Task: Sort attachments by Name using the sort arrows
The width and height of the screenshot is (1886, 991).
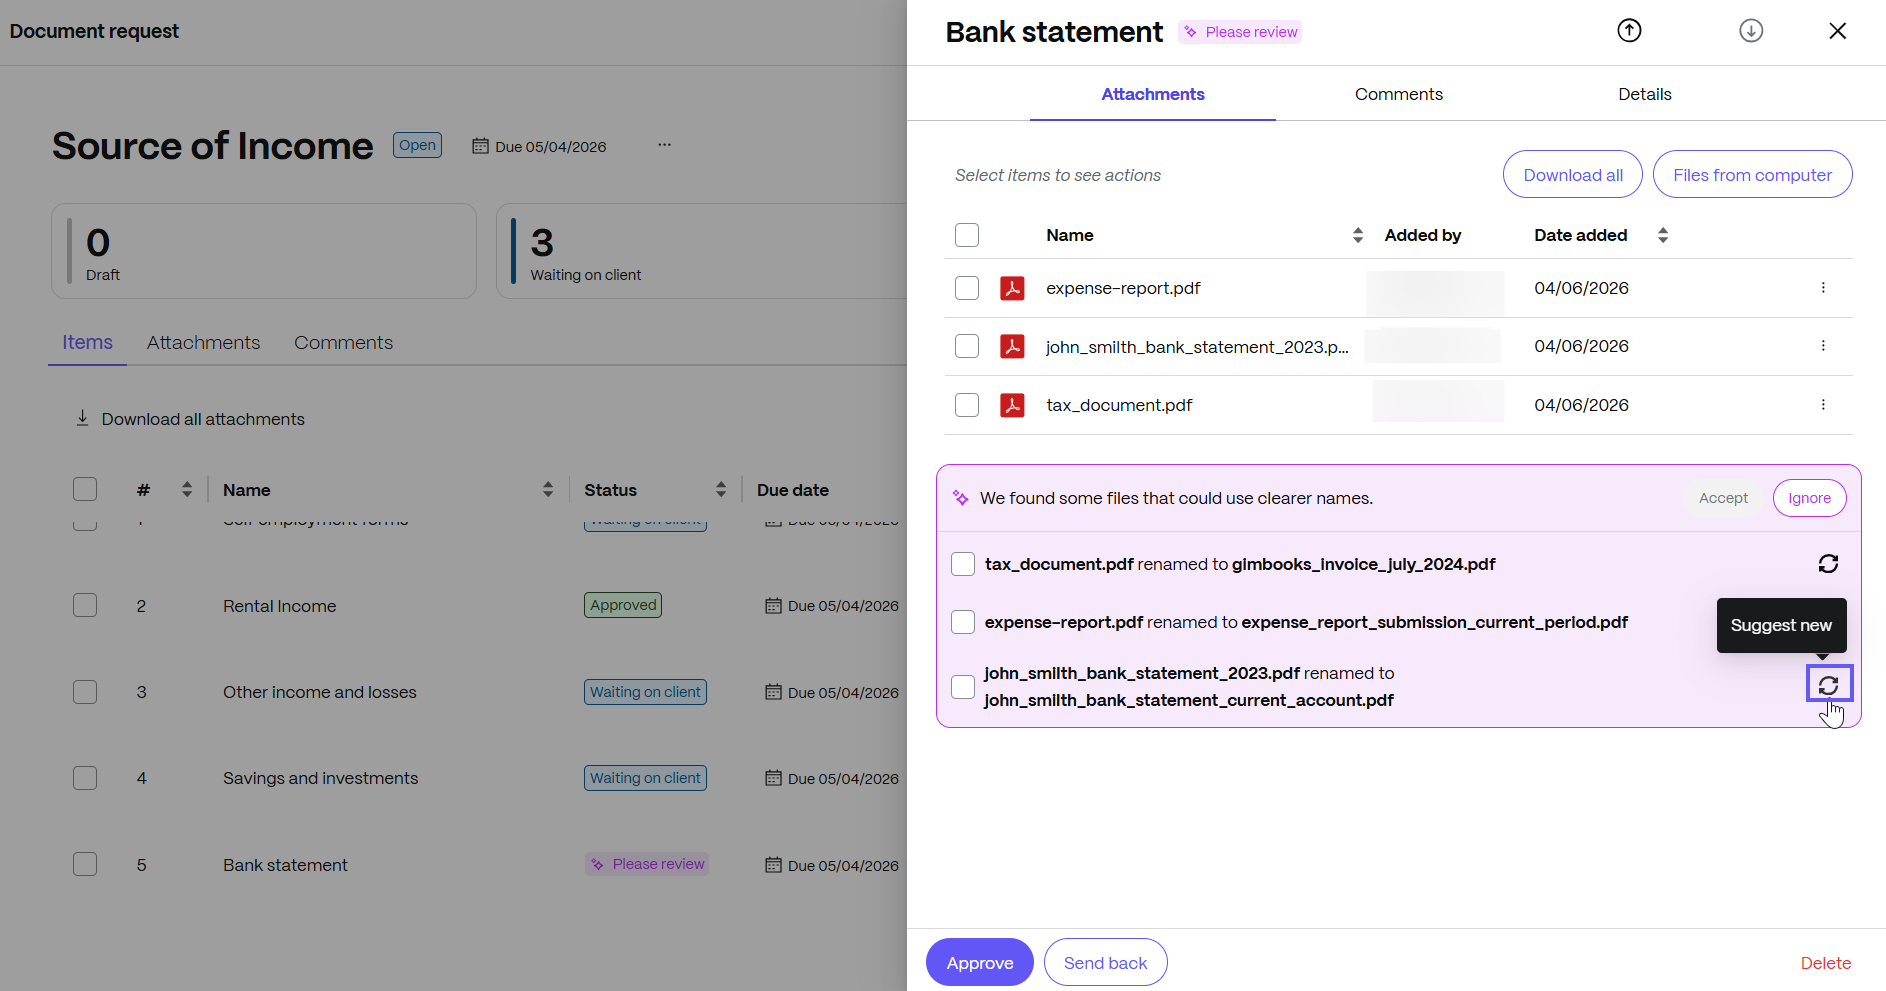Action: (x=1358, y=234)
